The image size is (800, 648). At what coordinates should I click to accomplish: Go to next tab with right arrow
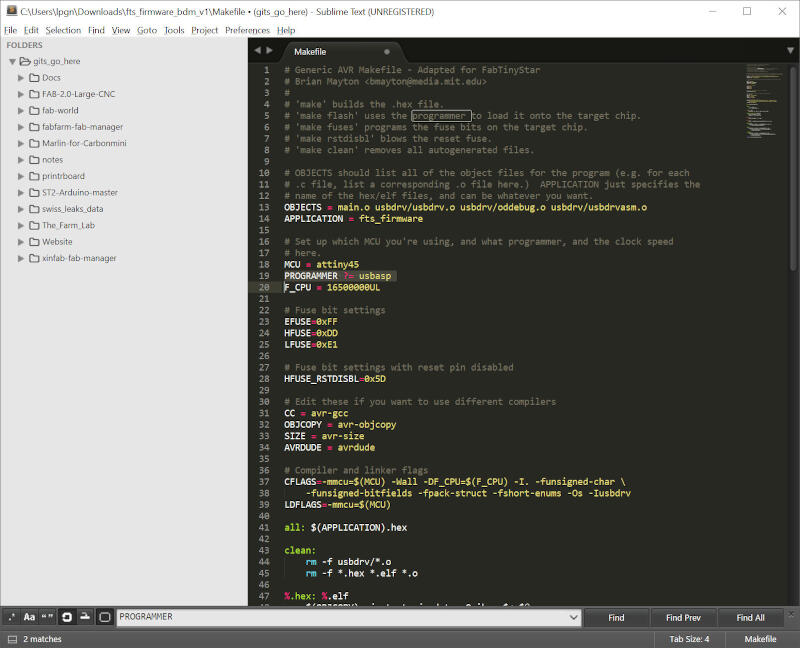(269, 50)
